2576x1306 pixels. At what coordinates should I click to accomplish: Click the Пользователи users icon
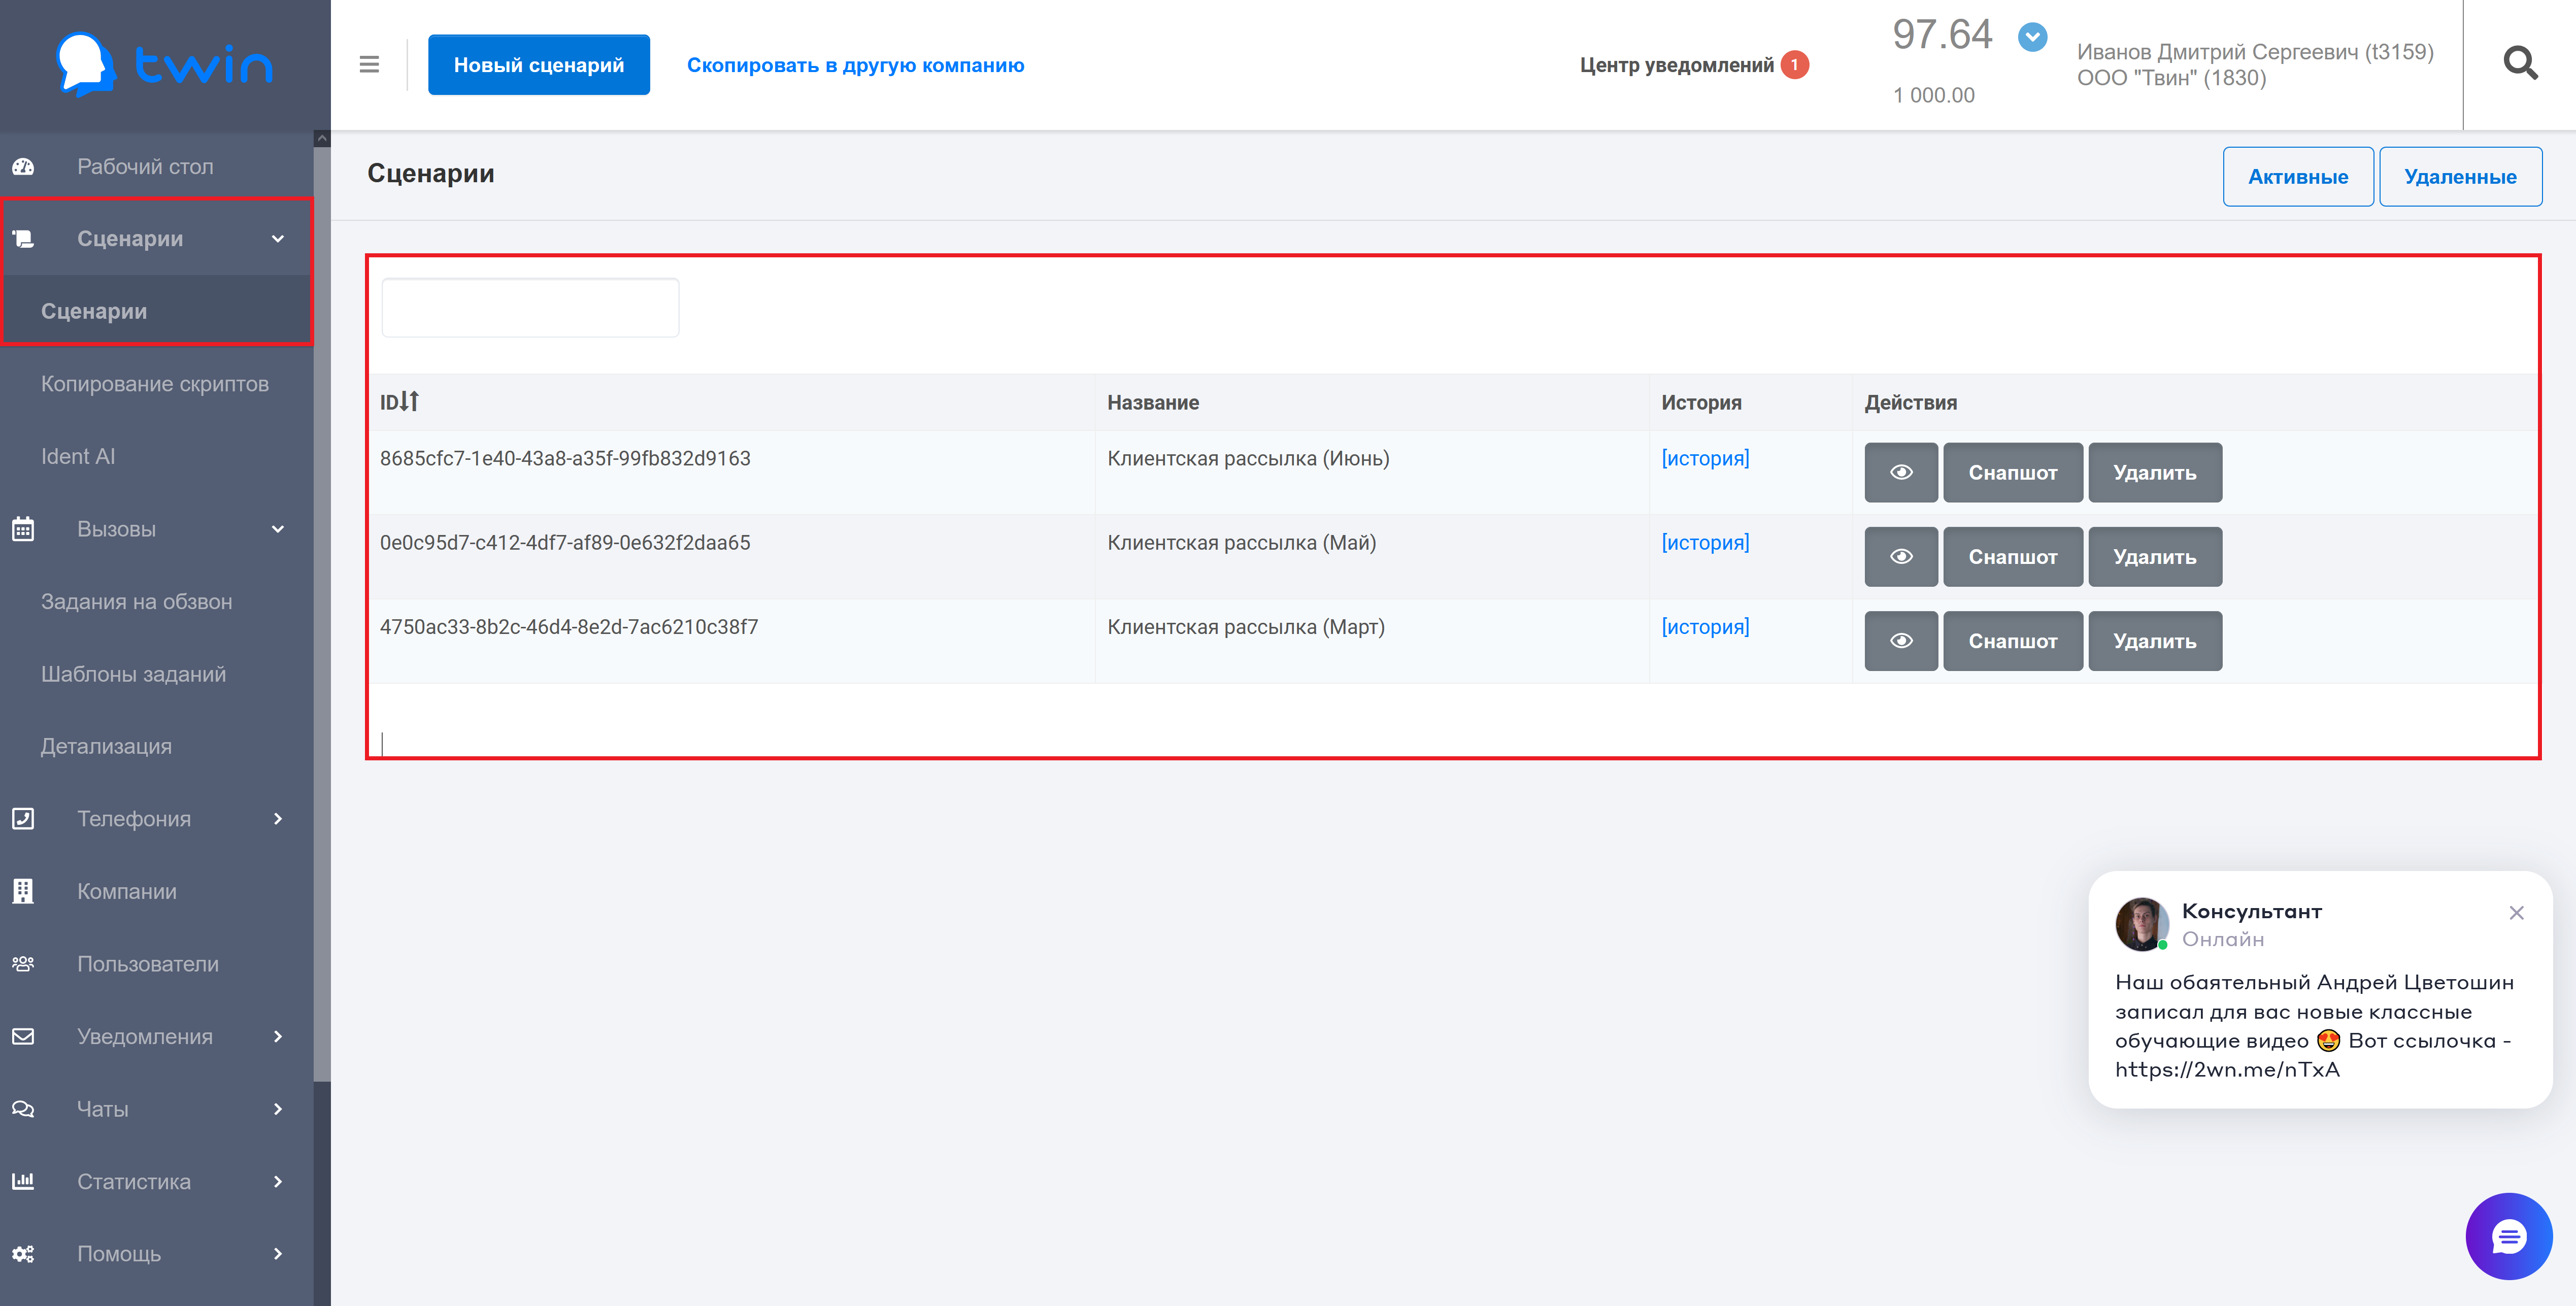[x=23, y=964]
